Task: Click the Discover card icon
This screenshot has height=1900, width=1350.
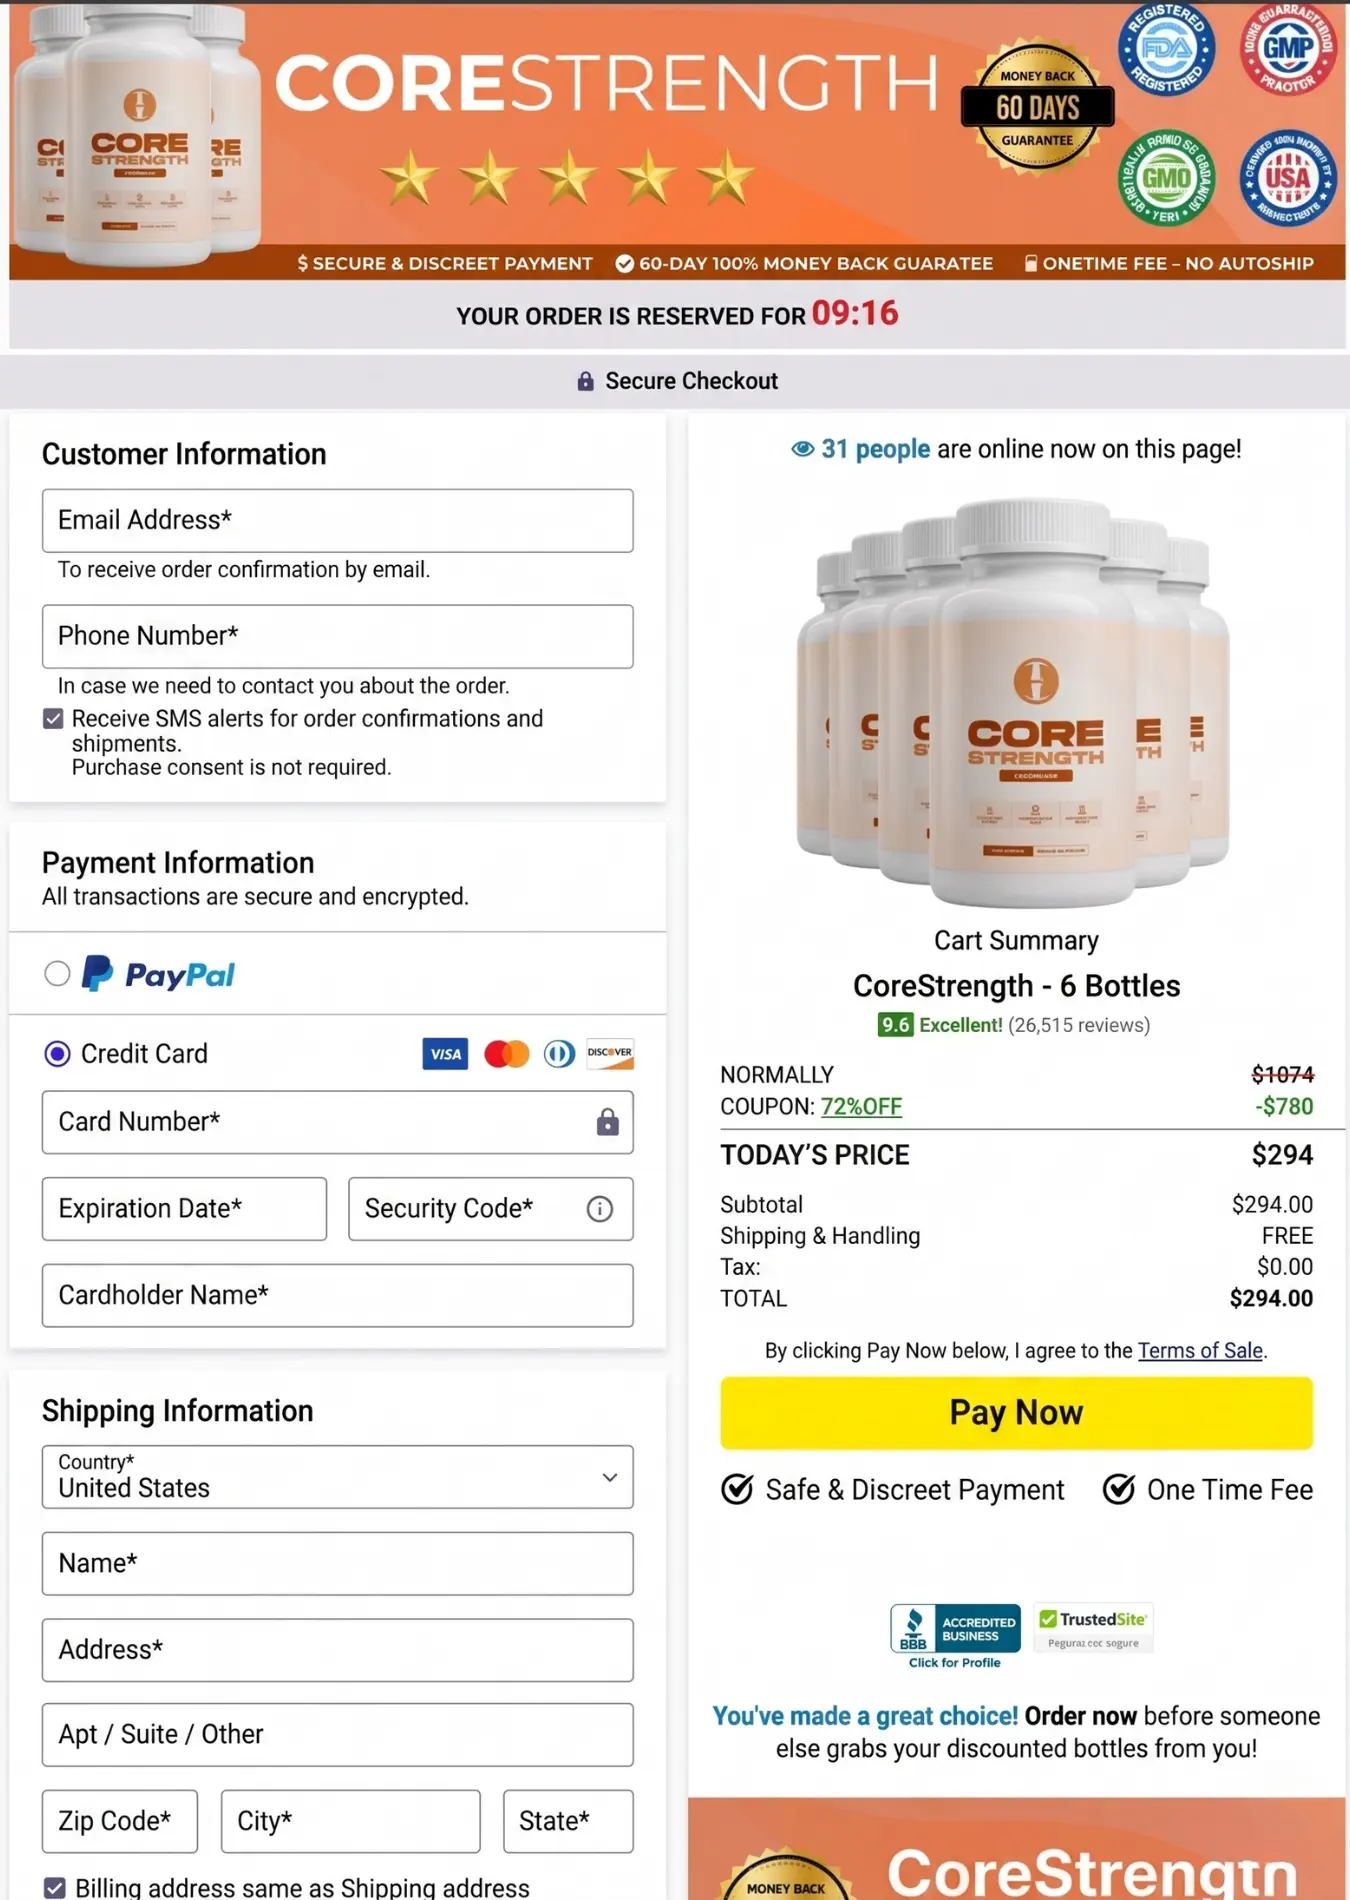Action: point(610,1054)
